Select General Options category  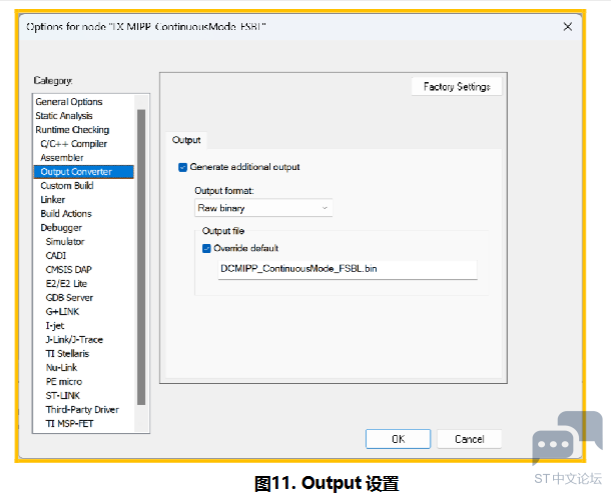click(69, 102)
